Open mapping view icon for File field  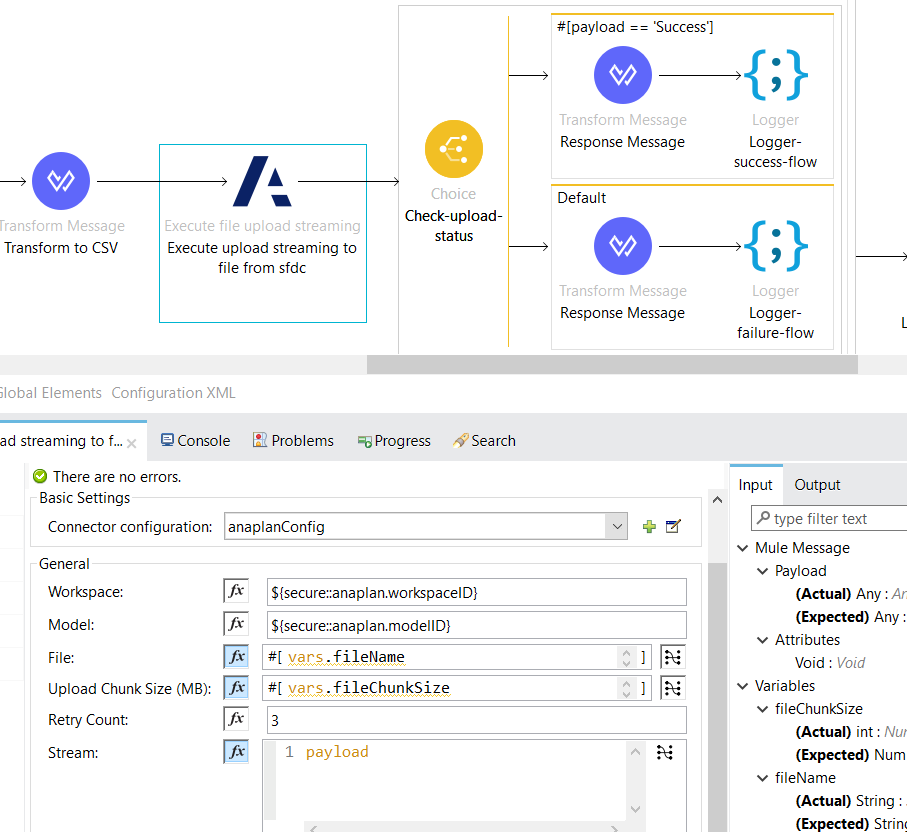point(673,657)
